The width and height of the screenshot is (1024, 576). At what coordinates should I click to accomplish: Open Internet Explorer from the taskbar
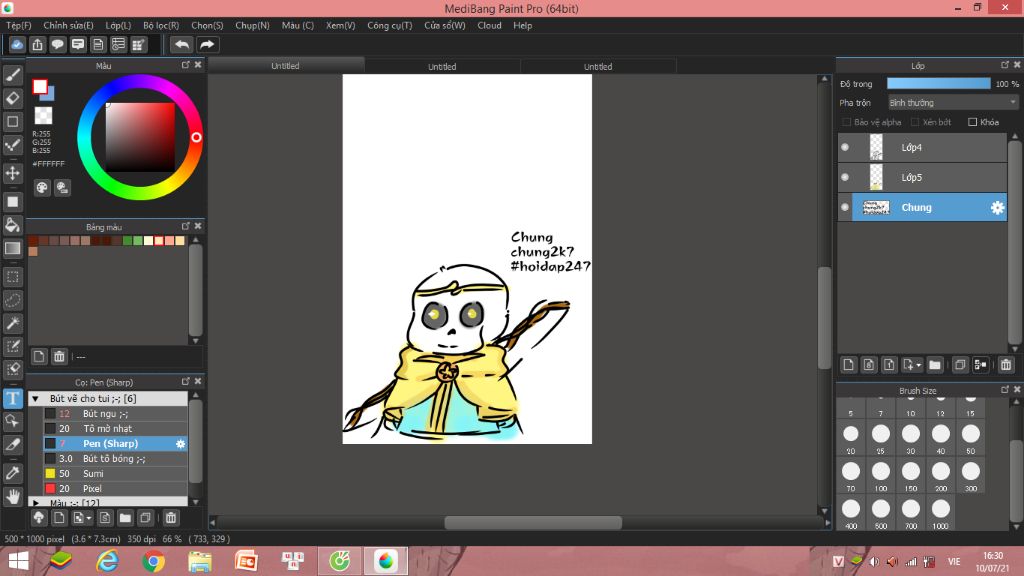(x=107, y=561)
